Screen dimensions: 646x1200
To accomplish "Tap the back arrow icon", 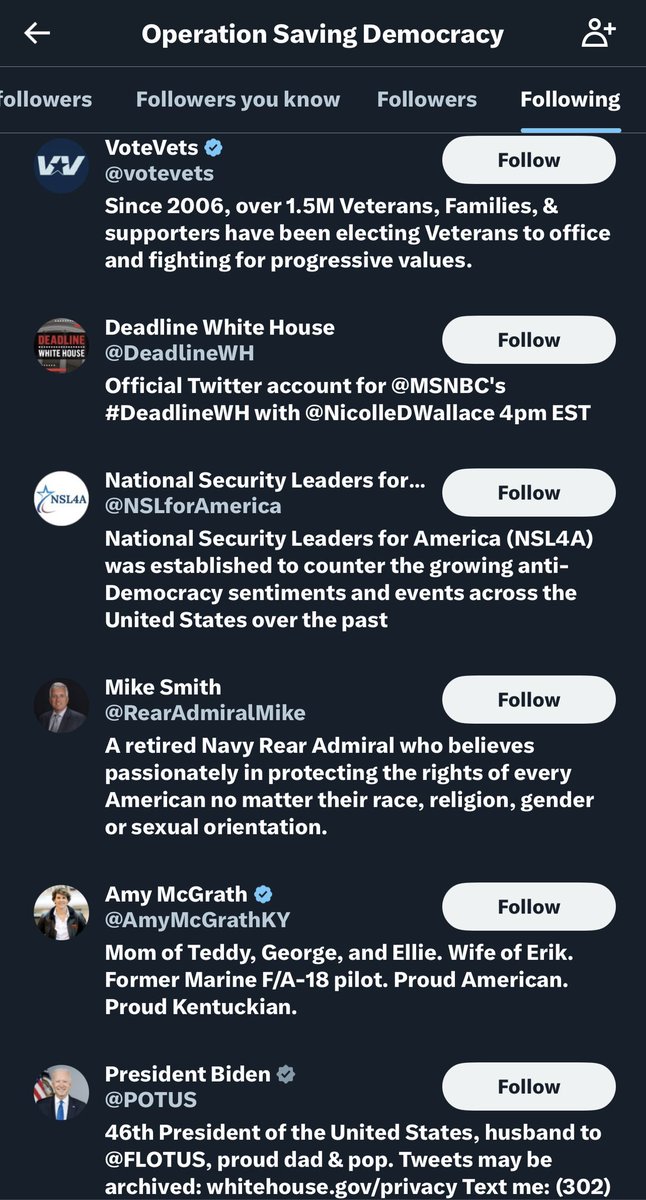I will pos(37,34).
